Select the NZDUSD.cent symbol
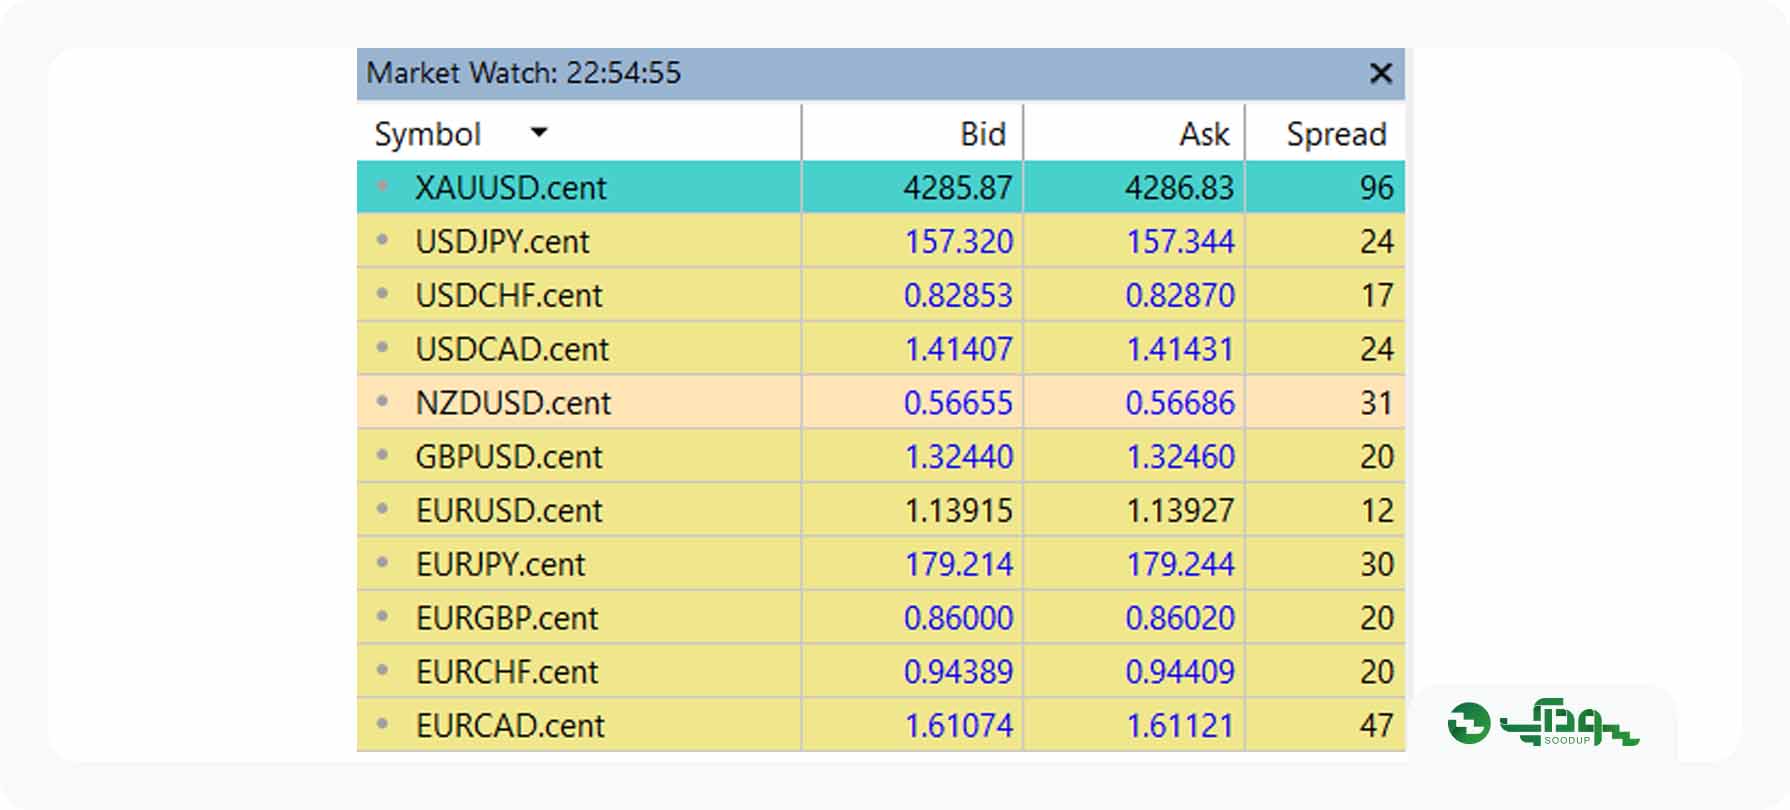The image size is (1790, 810). point(513,403)
